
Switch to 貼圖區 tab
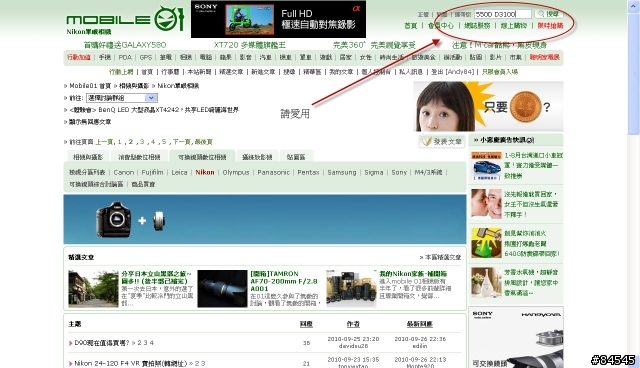pyautogui.click(x=296, y=157)
